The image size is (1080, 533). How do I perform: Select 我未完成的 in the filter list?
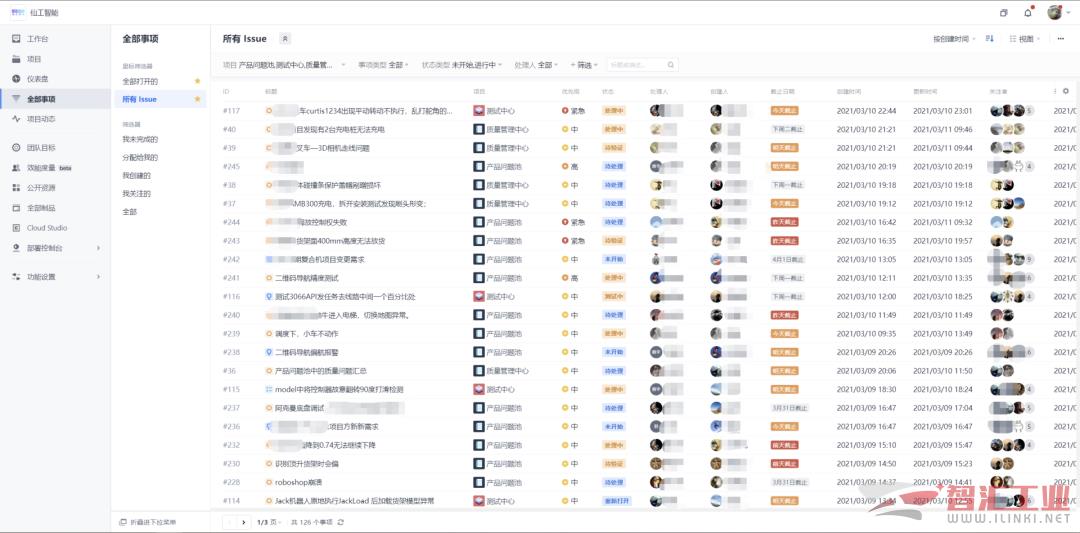tap(140, 139)
